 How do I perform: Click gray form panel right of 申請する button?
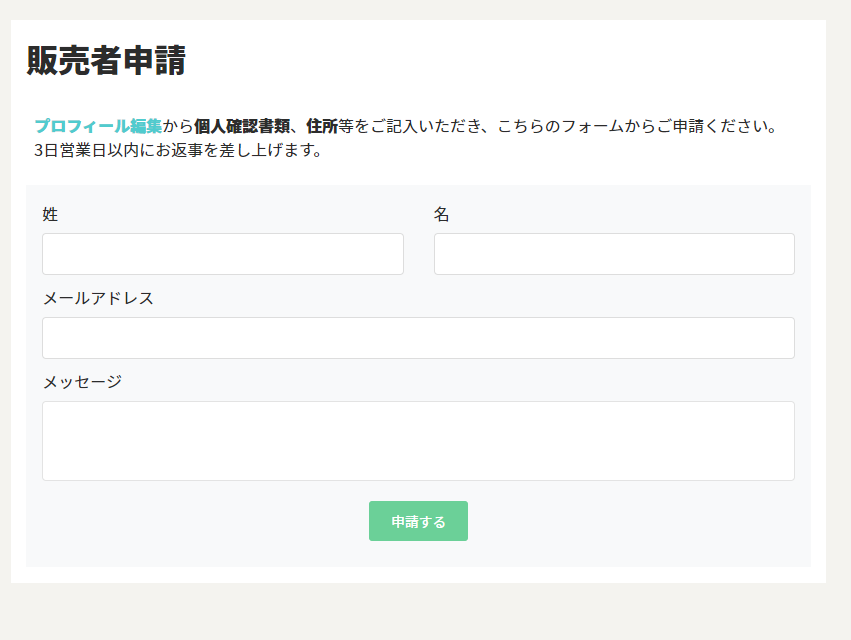tap(640, 521)
